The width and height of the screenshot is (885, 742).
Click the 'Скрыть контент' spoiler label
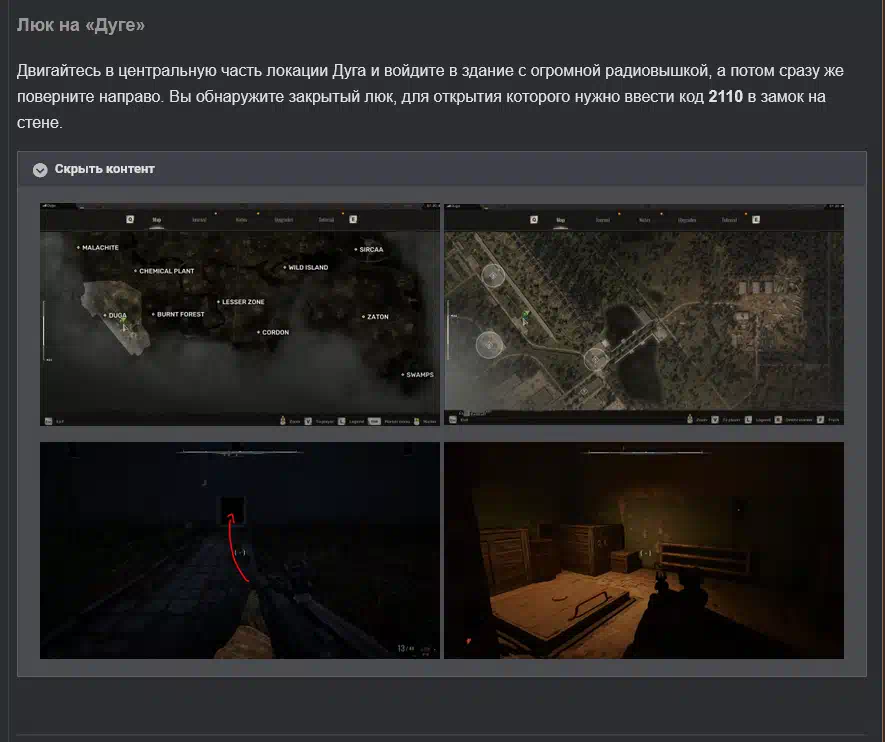pyautogui.click(x=104, y=170)
